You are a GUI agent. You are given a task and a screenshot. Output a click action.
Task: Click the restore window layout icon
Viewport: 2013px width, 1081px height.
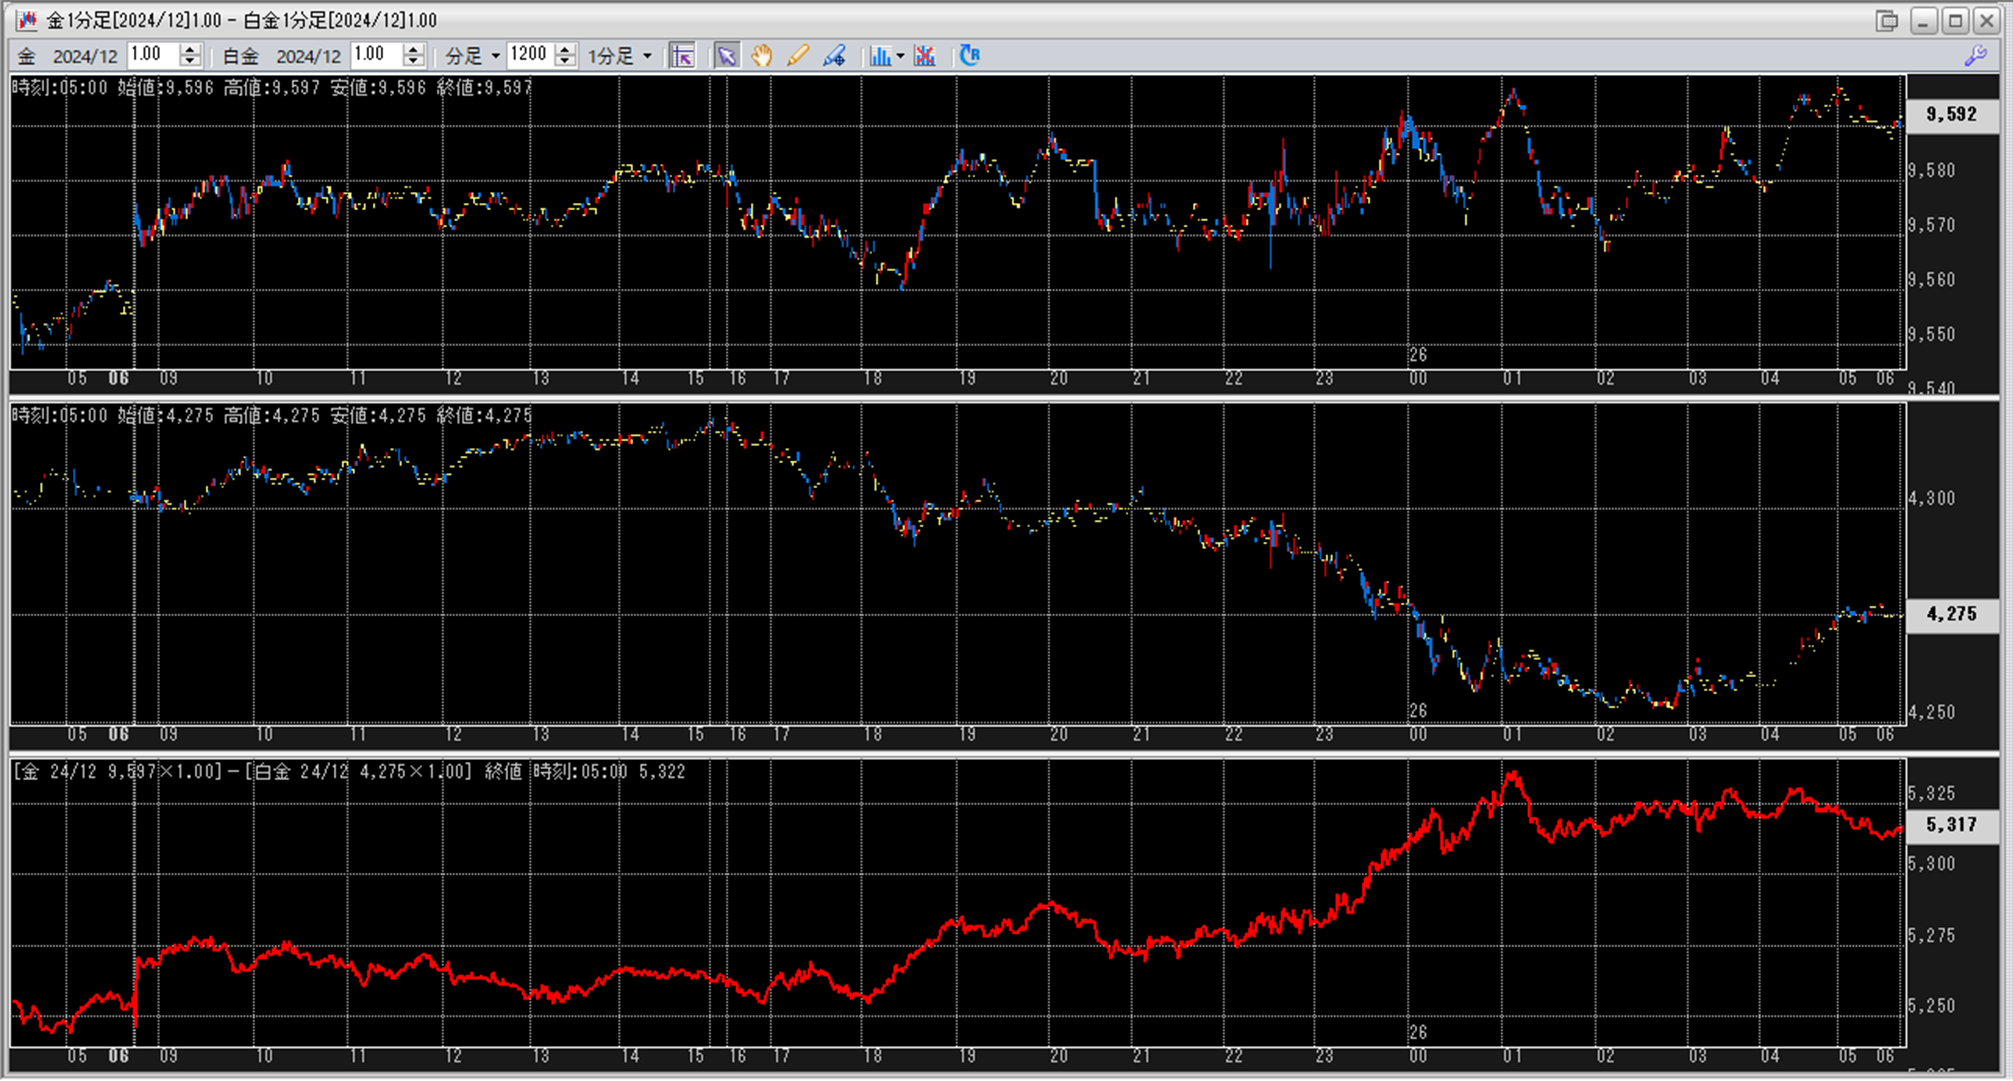coord(1886,21)
